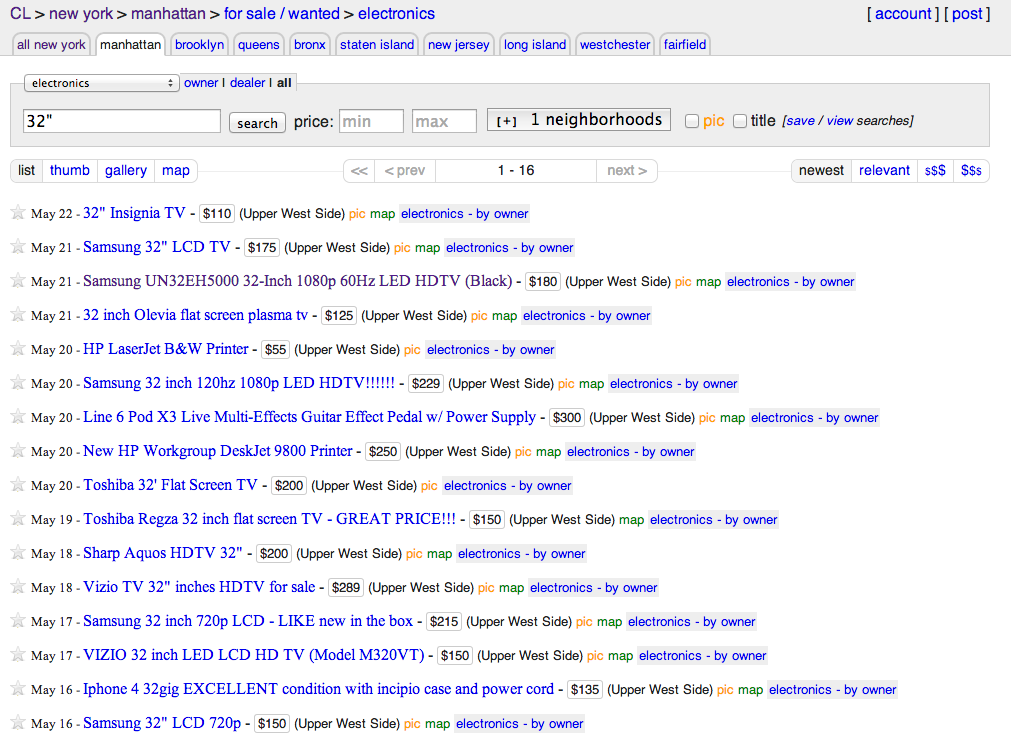The height and width of the screenshot is (745, 1011).
Task: Sort by price low to high
Action: pyautogui.click(x=935, y=170)
